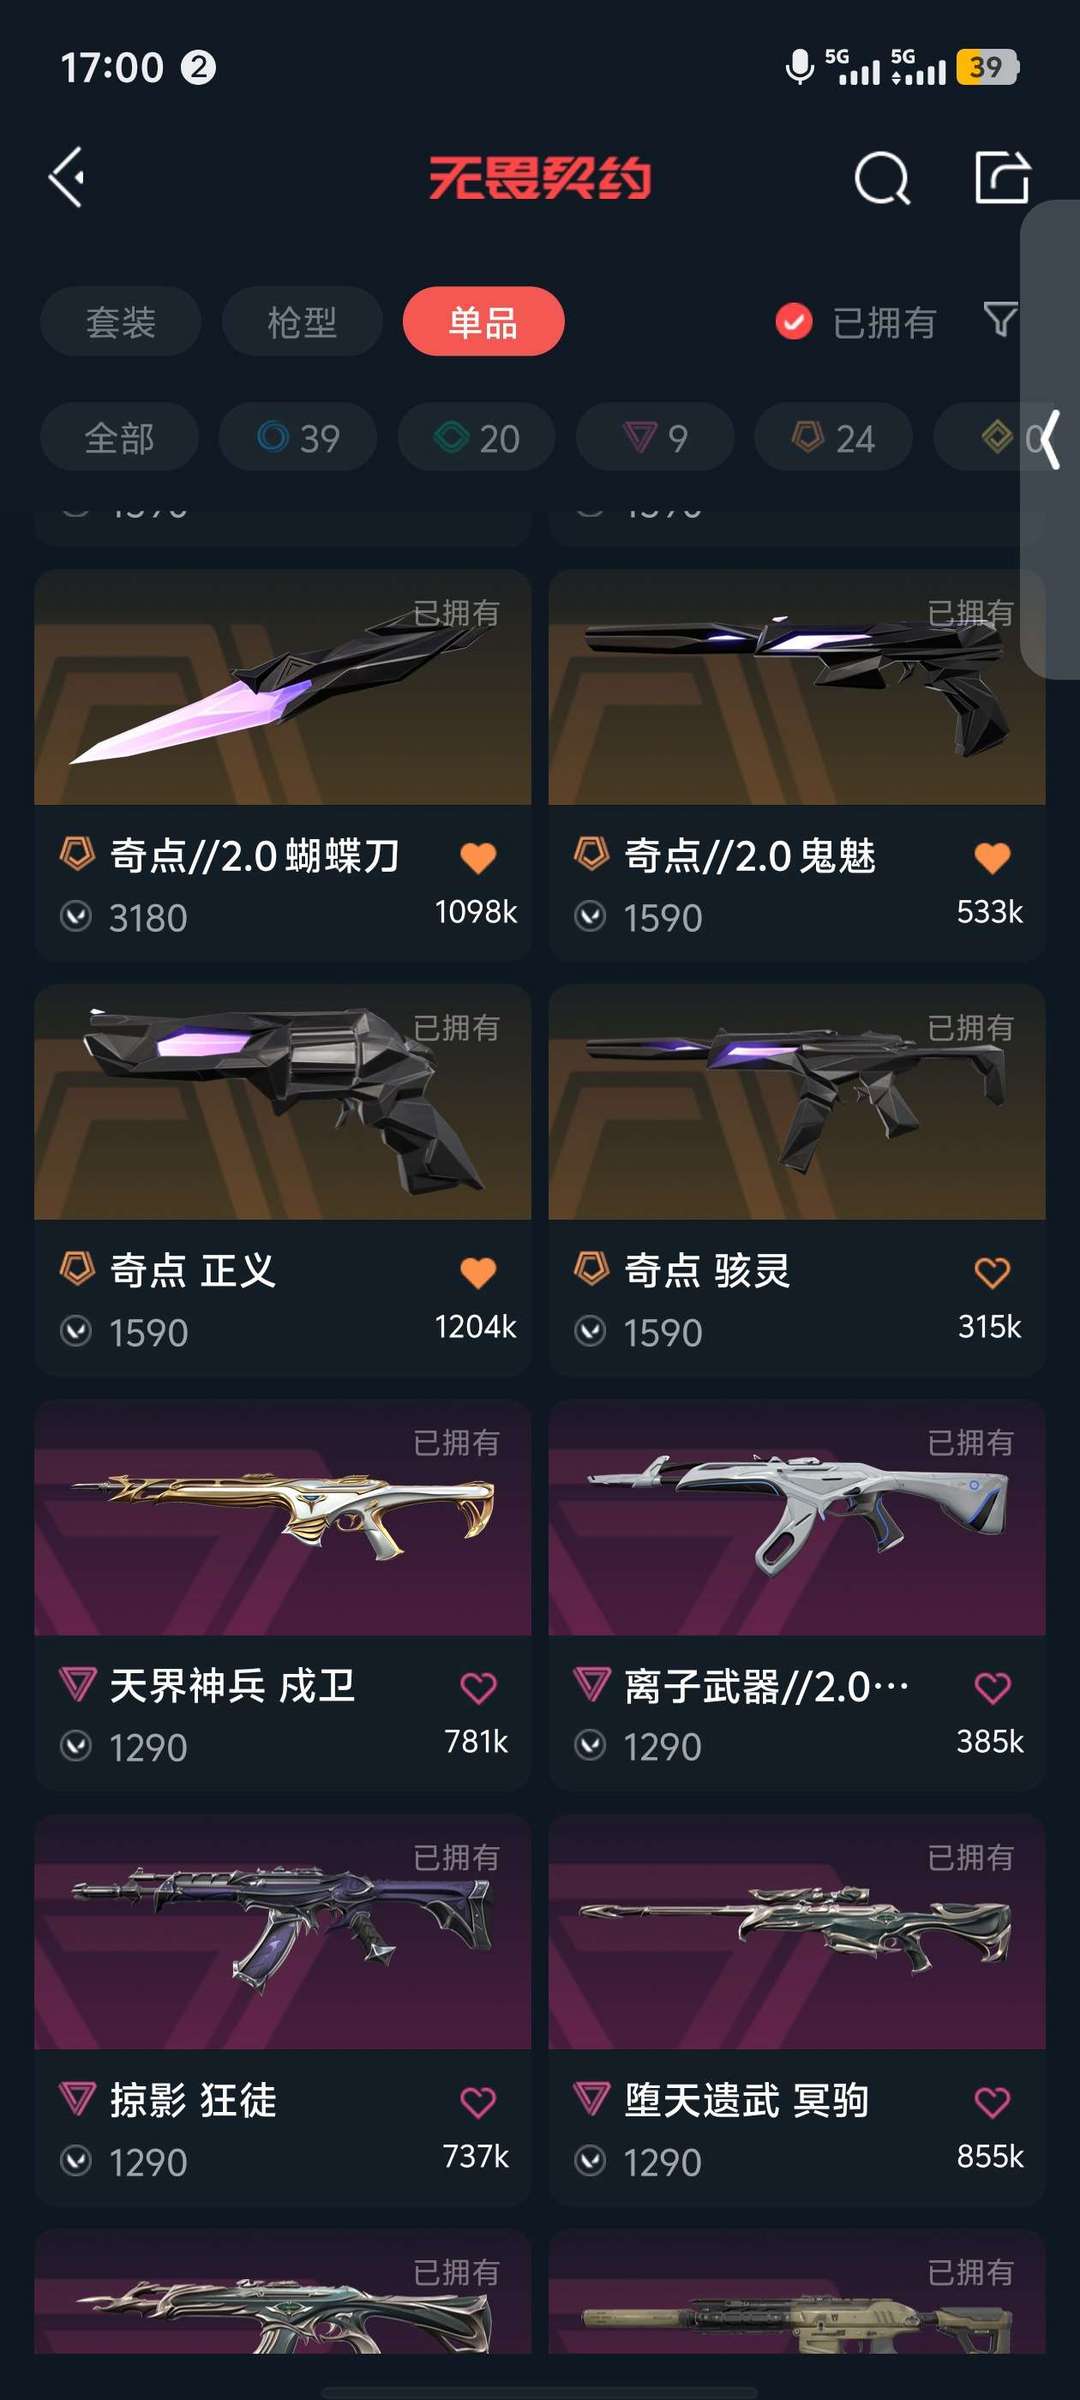Viewport: 1080px width, 2400px height.
Task: Filter by blue tier 39 chip
Action: coord(298,438)
